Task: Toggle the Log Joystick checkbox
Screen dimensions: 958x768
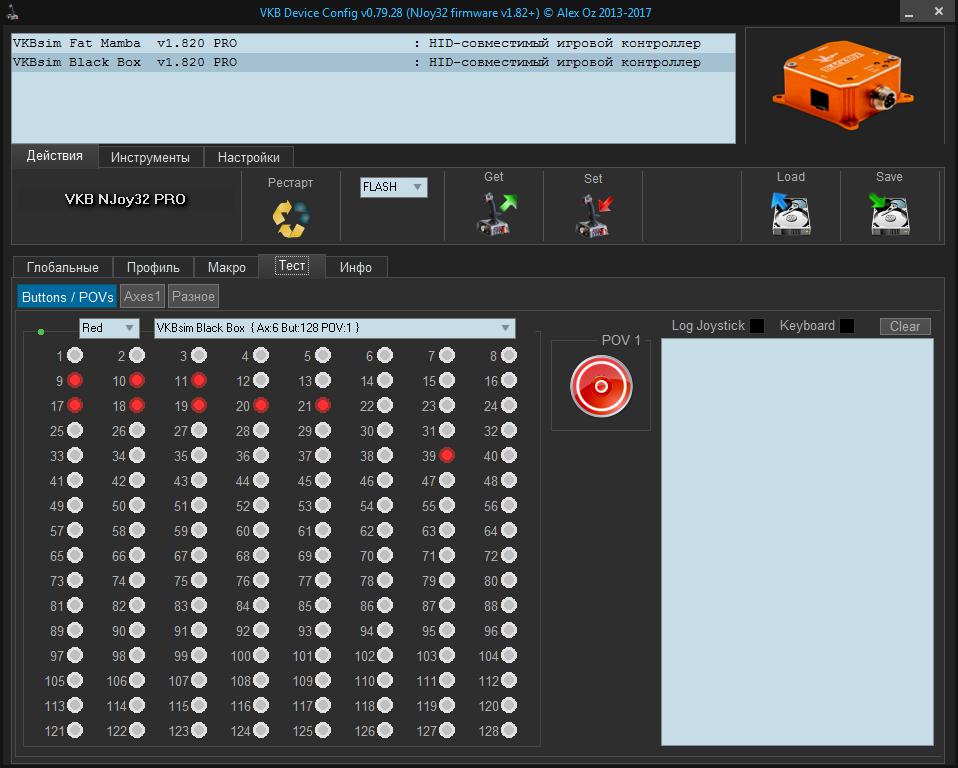Action: tap(757, 326)
